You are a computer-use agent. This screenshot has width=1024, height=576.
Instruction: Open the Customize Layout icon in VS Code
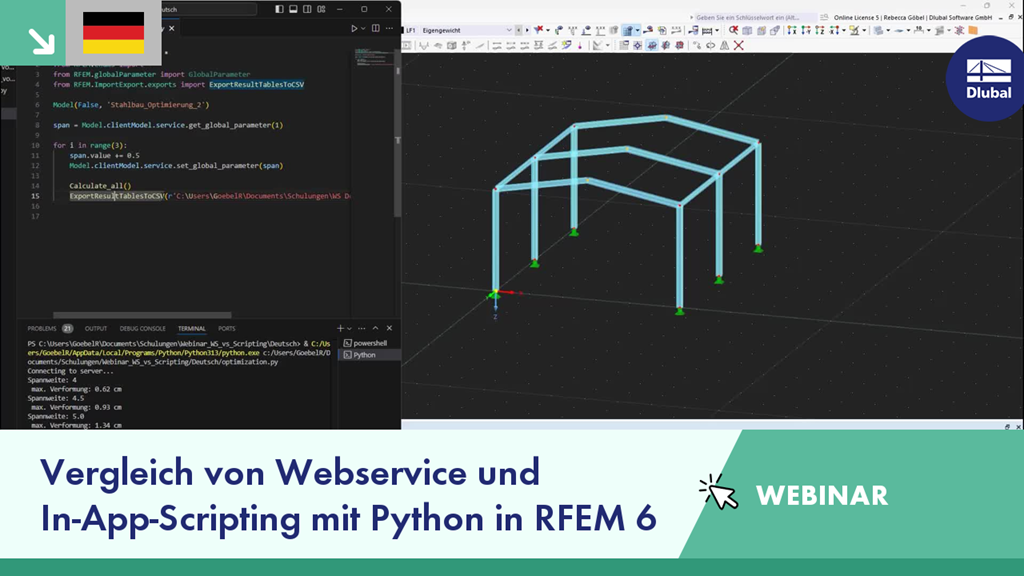pos(321,9)
